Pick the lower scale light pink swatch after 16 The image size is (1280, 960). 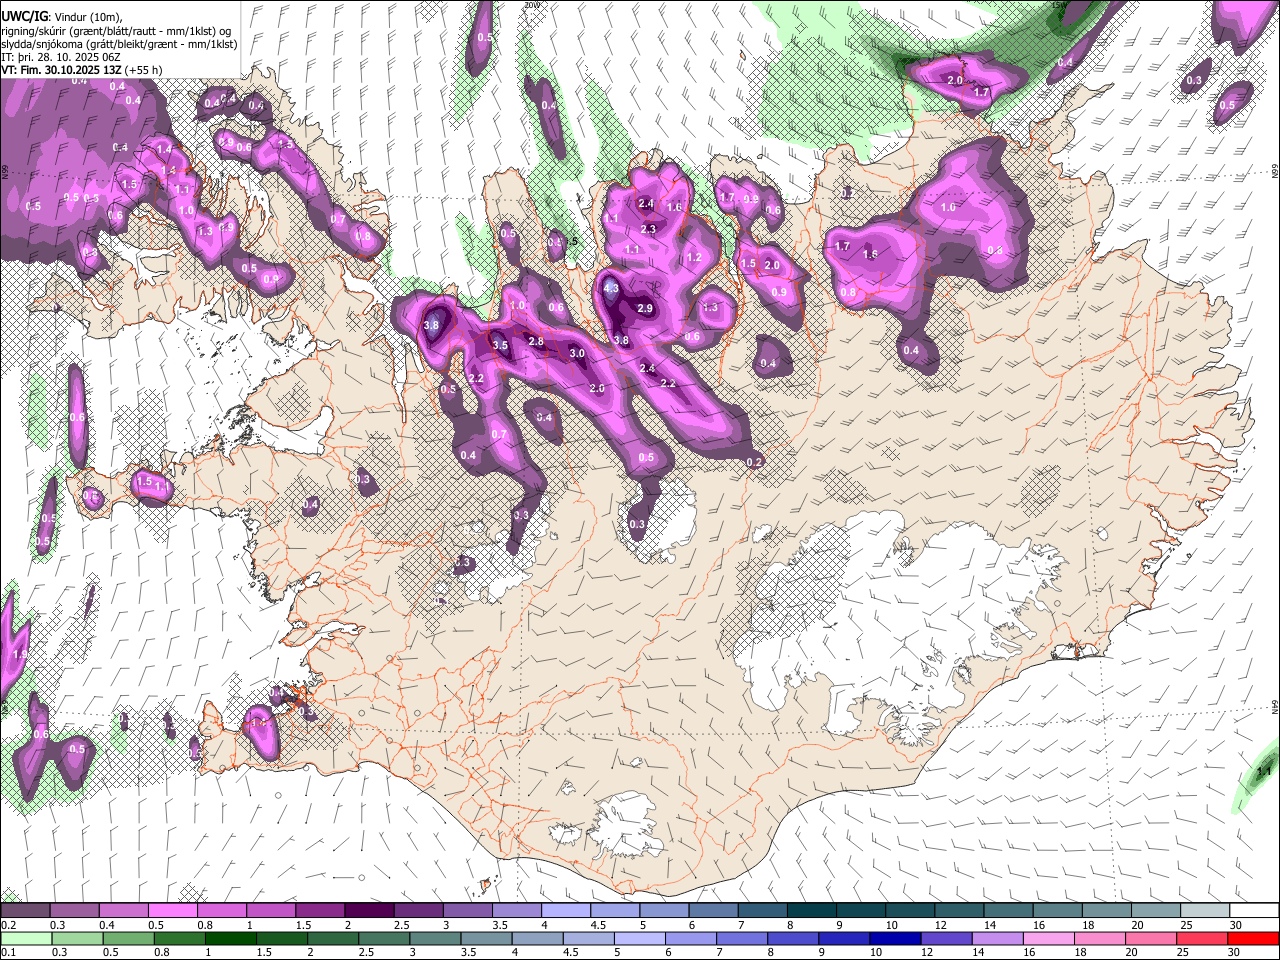coord(1049,938)
